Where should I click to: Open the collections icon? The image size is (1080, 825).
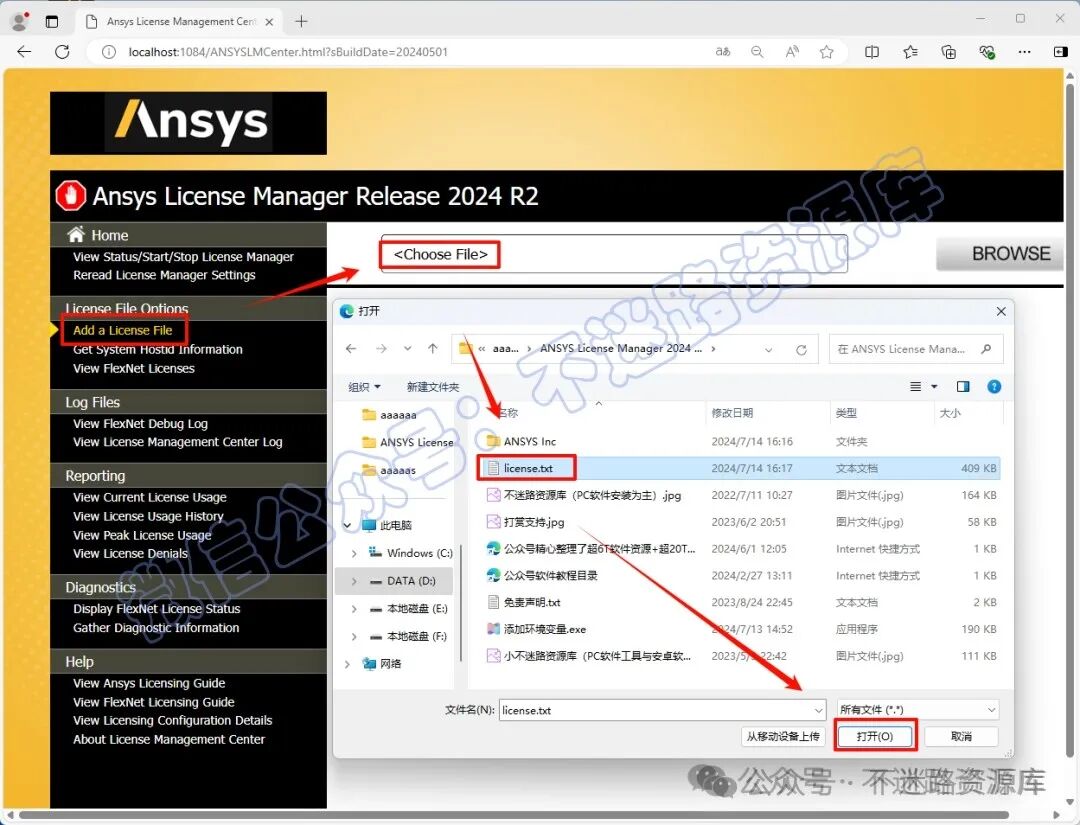(948, 52)
